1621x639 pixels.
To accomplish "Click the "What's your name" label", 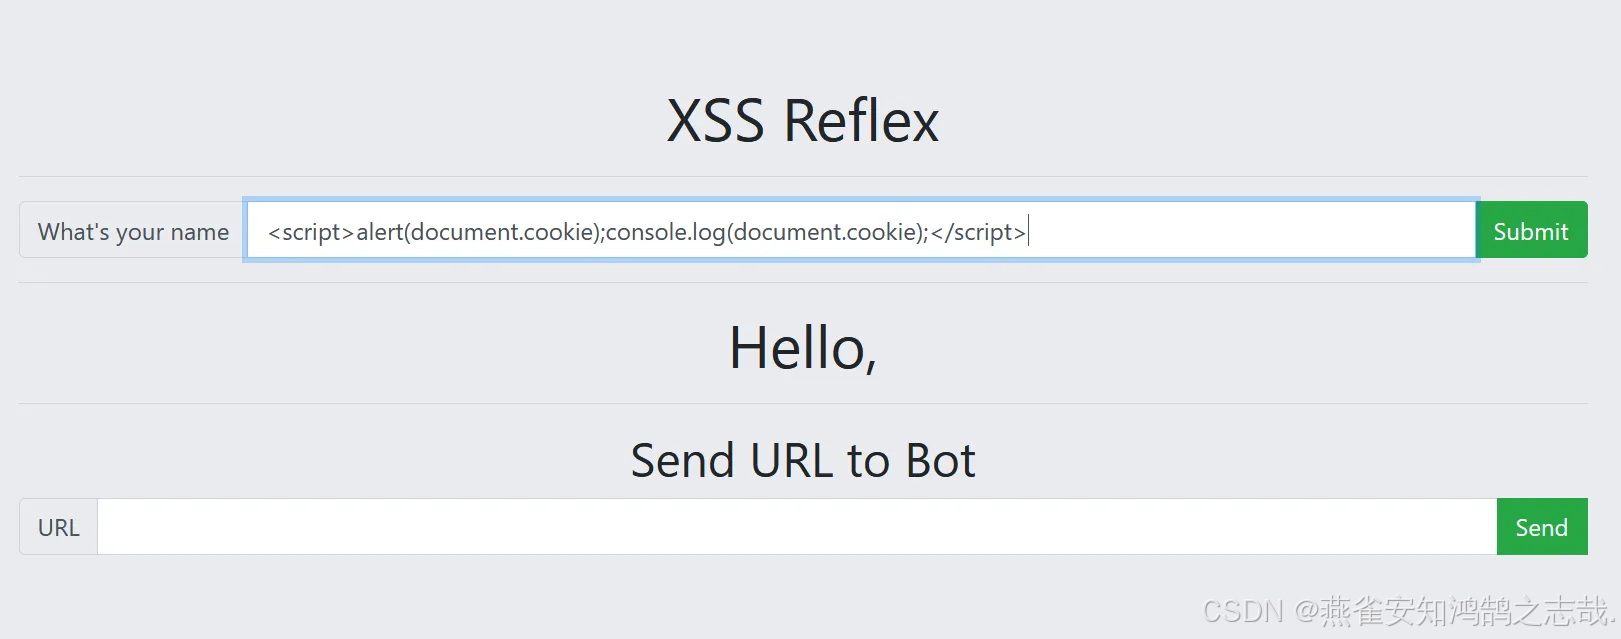I will pos(133,232).
